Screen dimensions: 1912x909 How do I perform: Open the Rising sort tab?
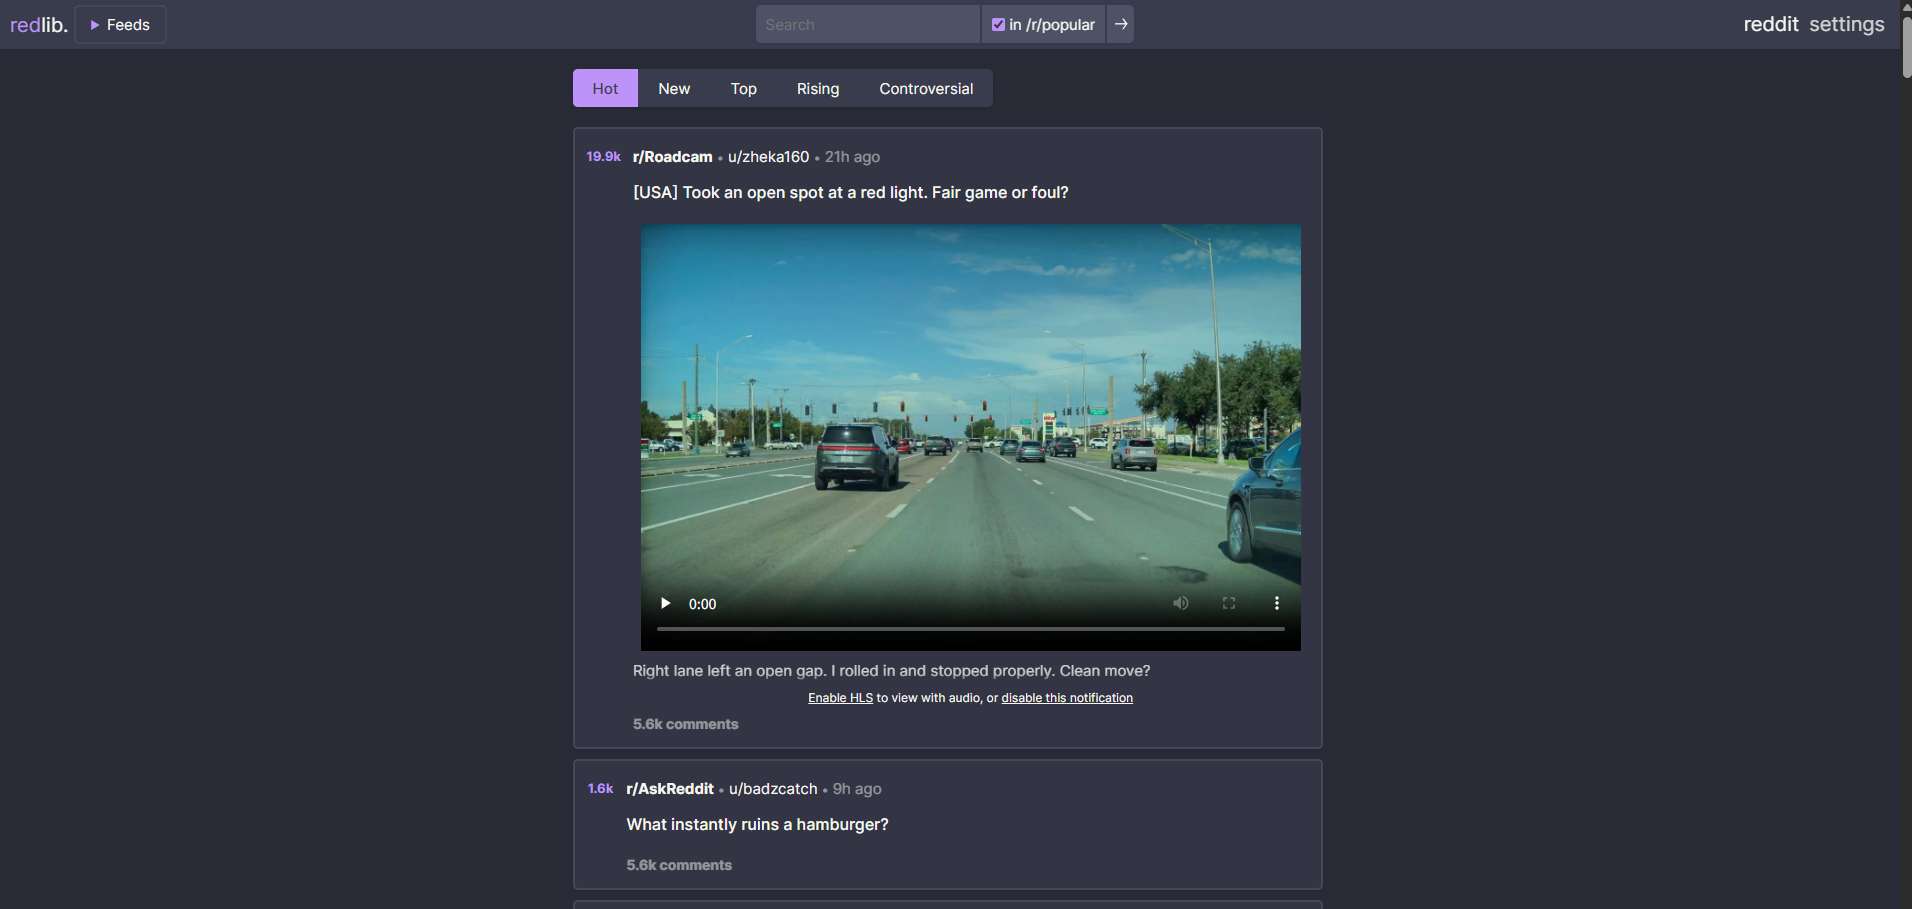coord(818,88)
